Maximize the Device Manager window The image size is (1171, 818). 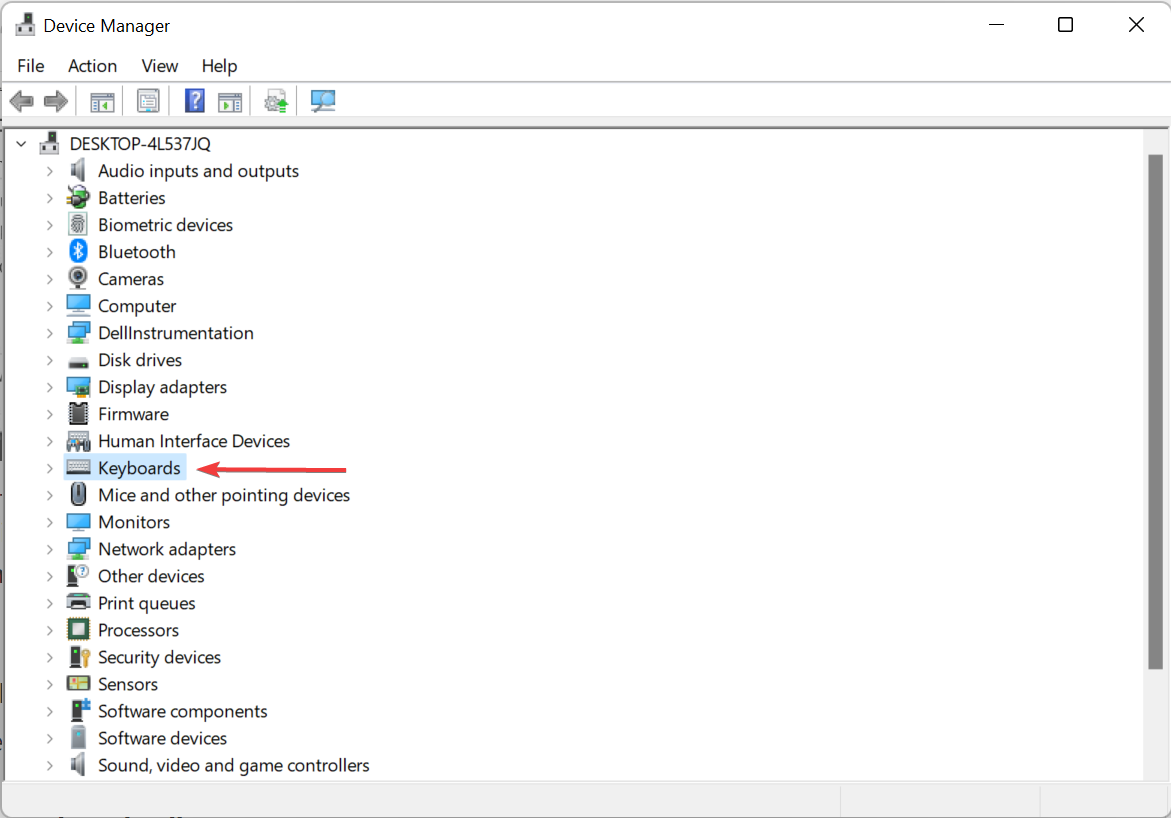[1066, 25]
